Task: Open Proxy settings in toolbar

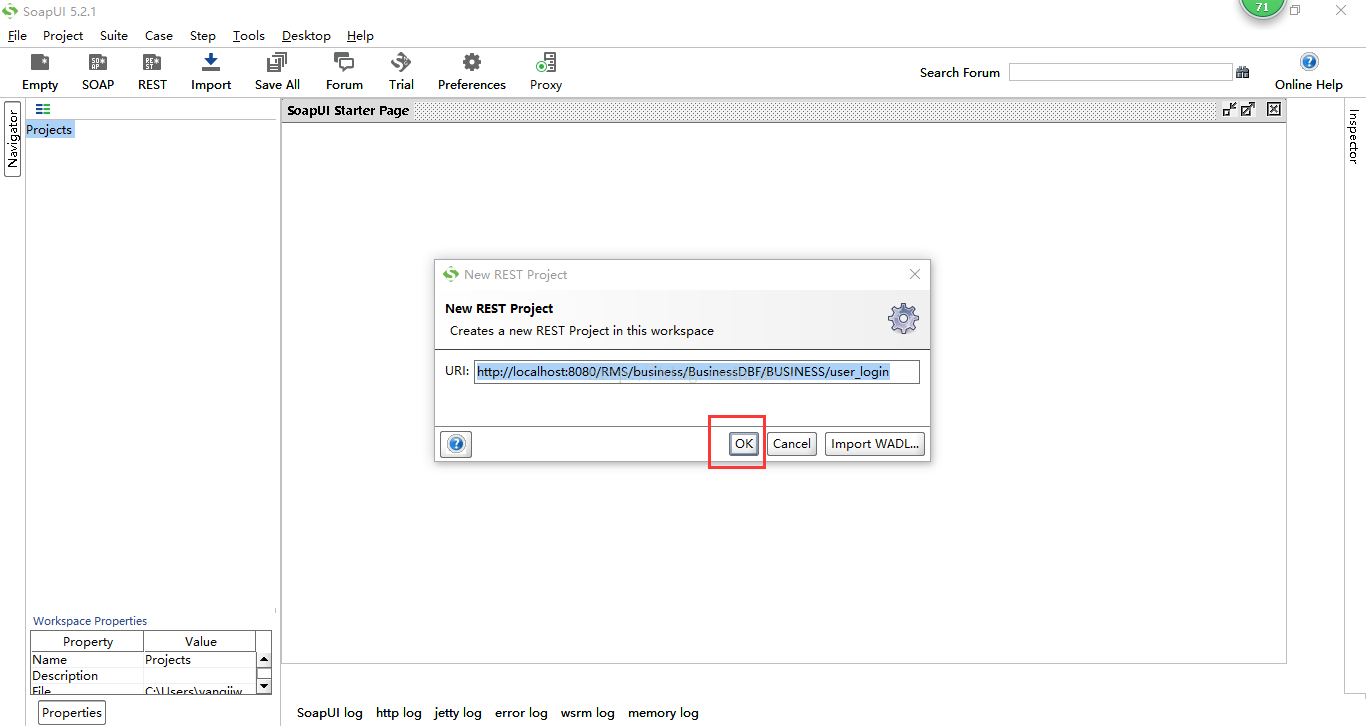Action: pyautogui.click(x=546, y=72)
